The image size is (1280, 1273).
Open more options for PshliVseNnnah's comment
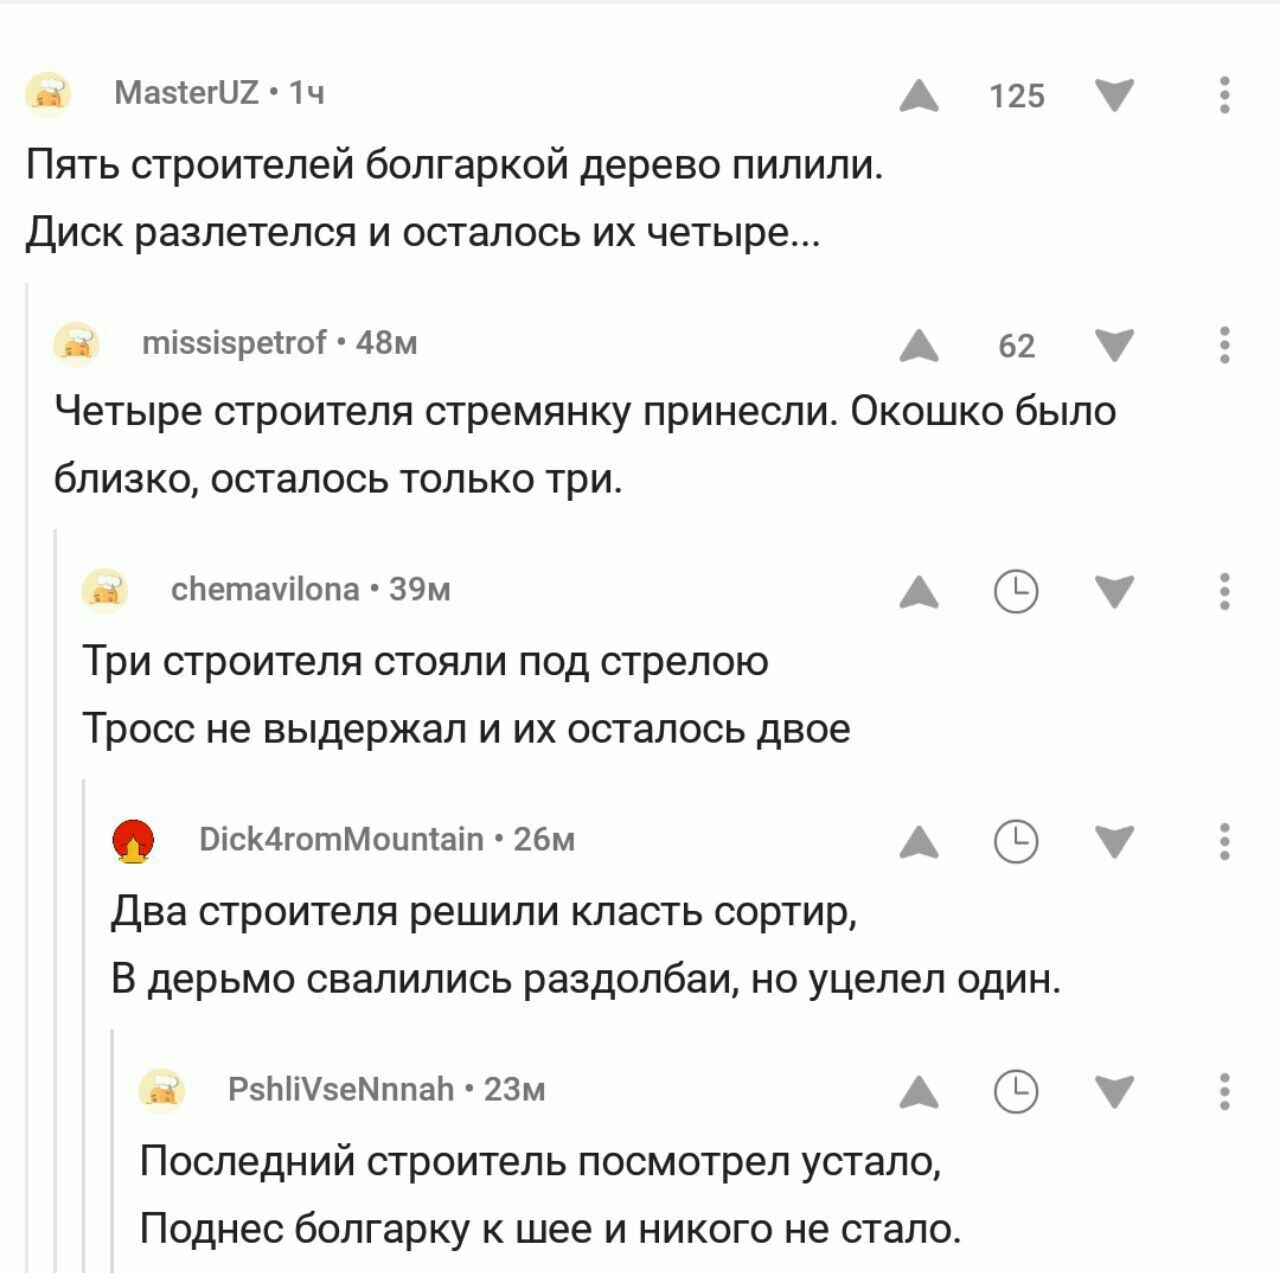pyautogui.click(x=1224, y=1092)
